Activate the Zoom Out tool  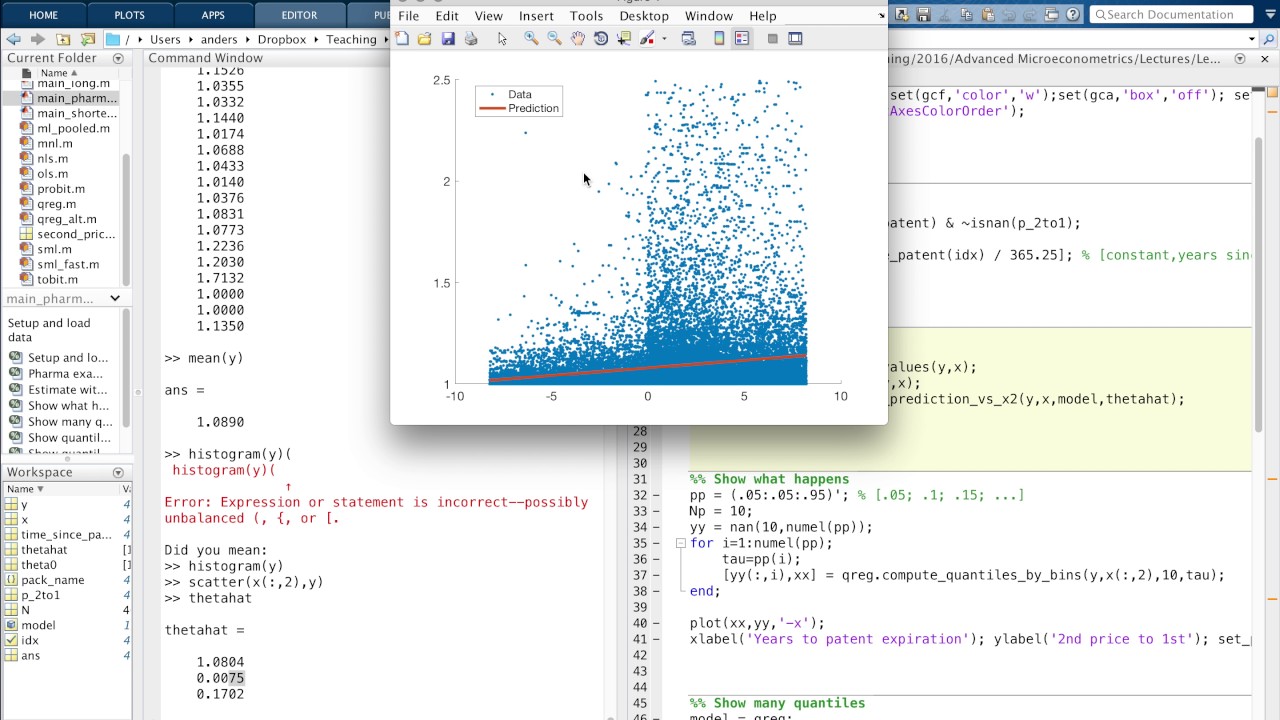click(x=554, y=38)
